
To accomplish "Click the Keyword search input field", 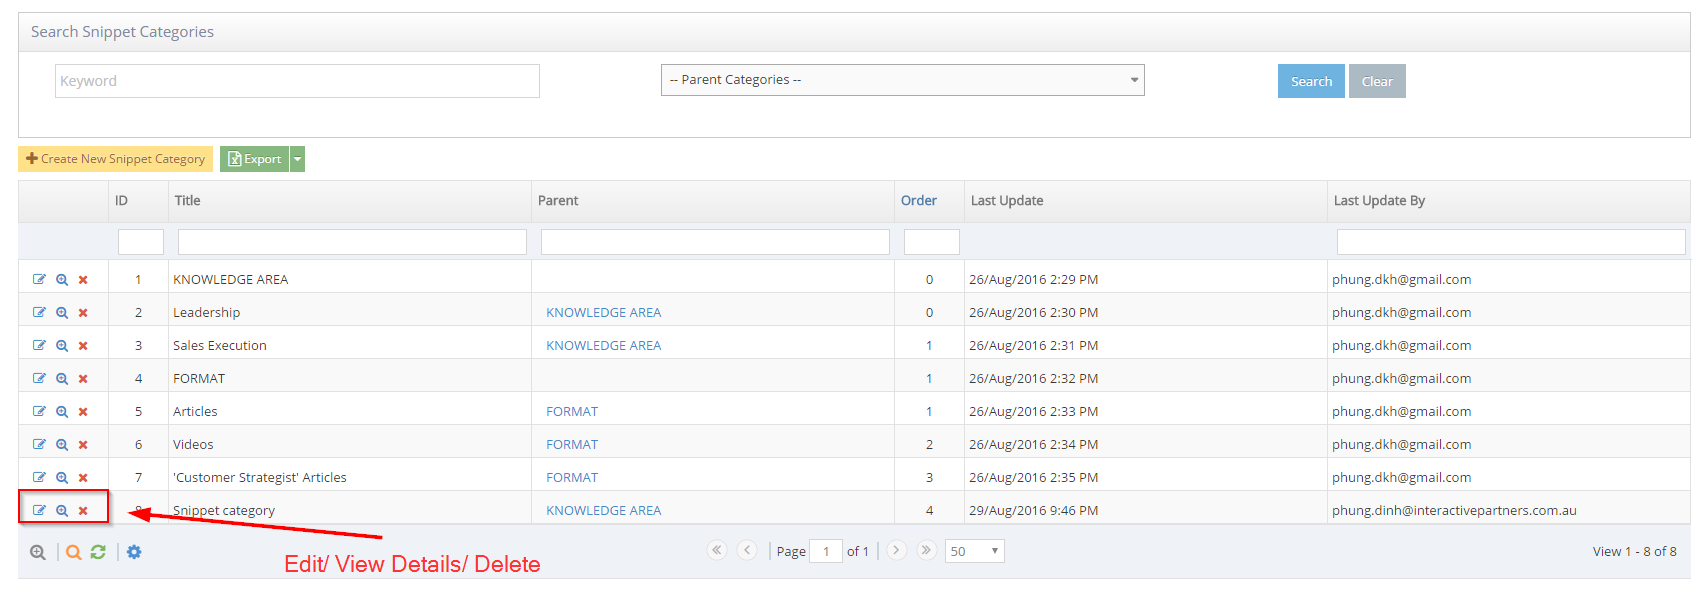I will [x=297, y=81].
